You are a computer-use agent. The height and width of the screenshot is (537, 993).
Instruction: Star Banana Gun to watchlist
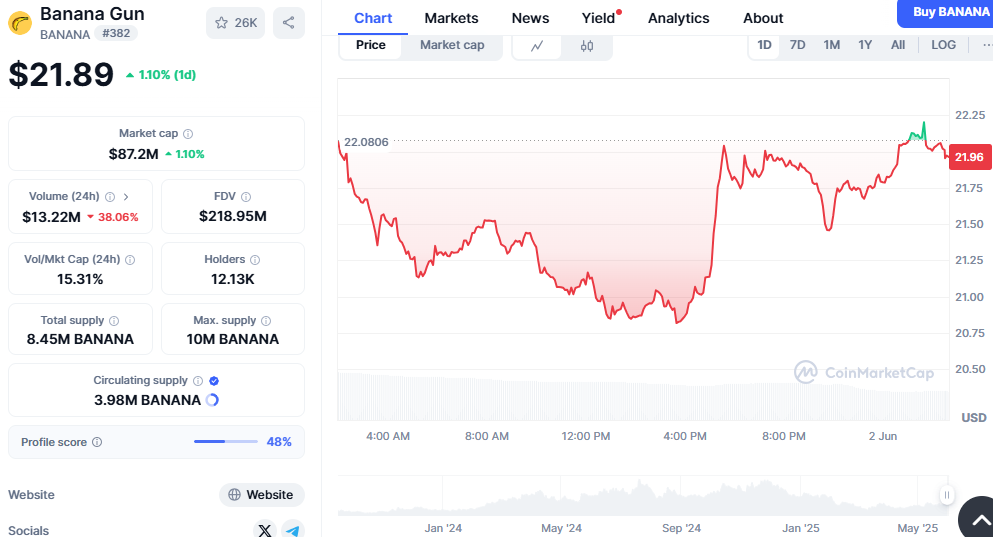236,23
